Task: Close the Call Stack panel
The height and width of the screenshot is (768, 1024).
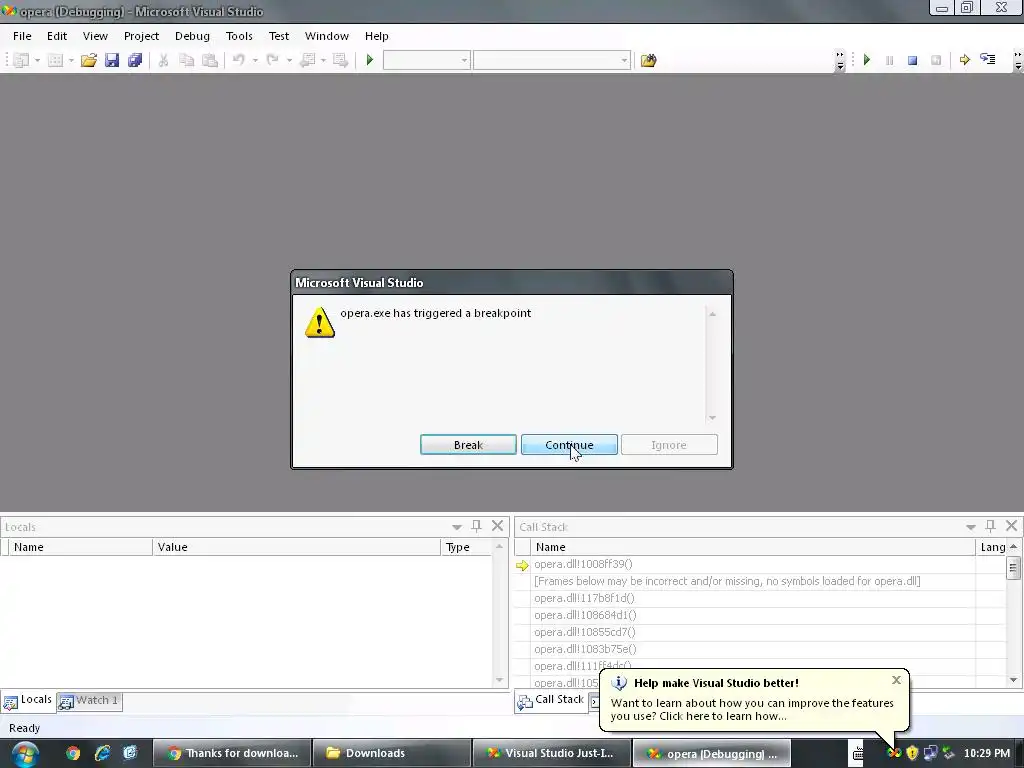Action: click(x=1012, y=526)
